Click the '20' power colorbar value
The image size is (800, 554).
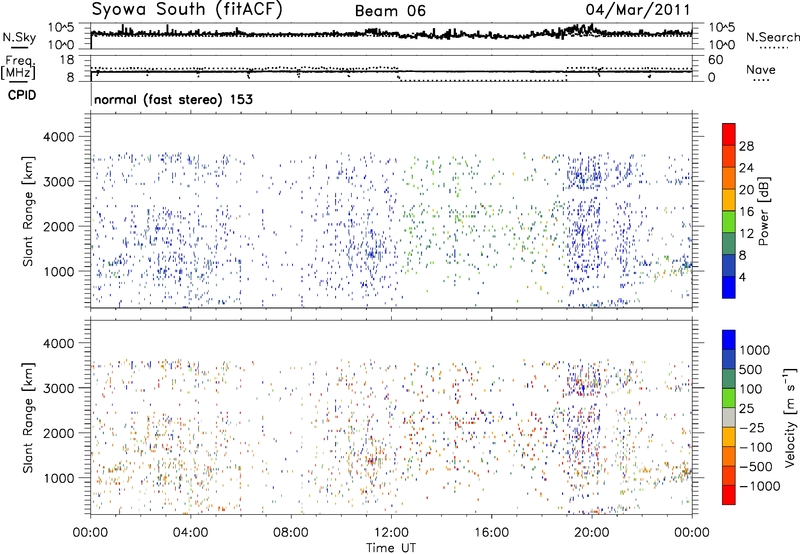746,190
